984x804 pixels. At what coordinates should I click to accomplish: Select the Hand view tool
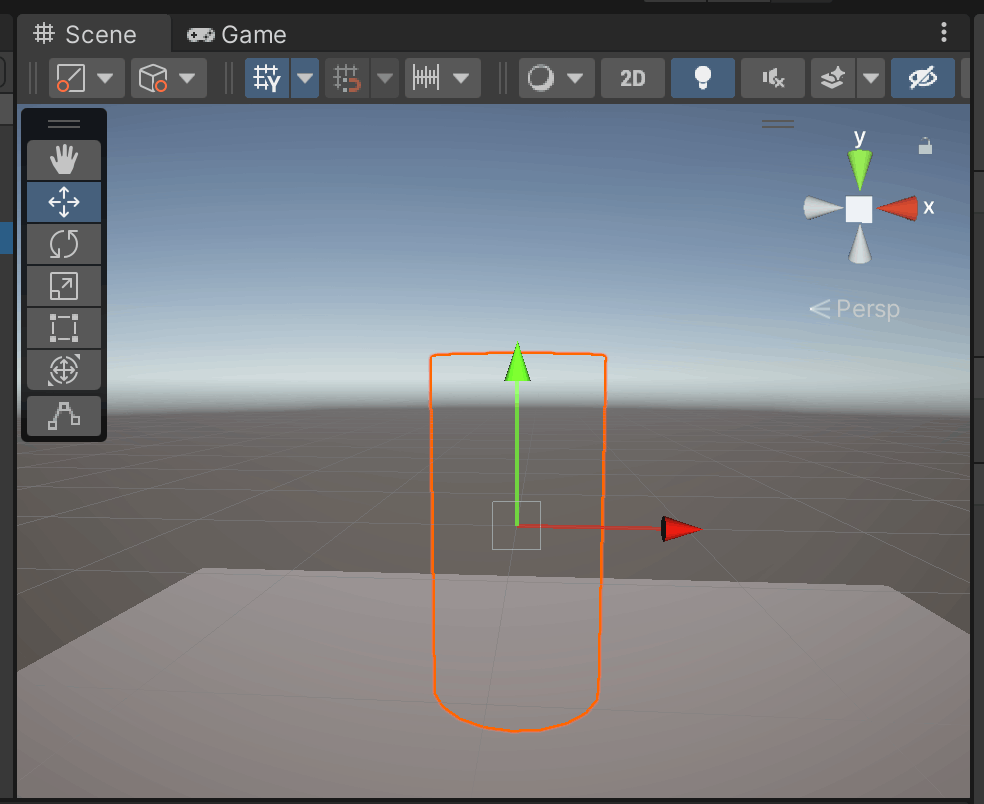[x=64, y=160]
